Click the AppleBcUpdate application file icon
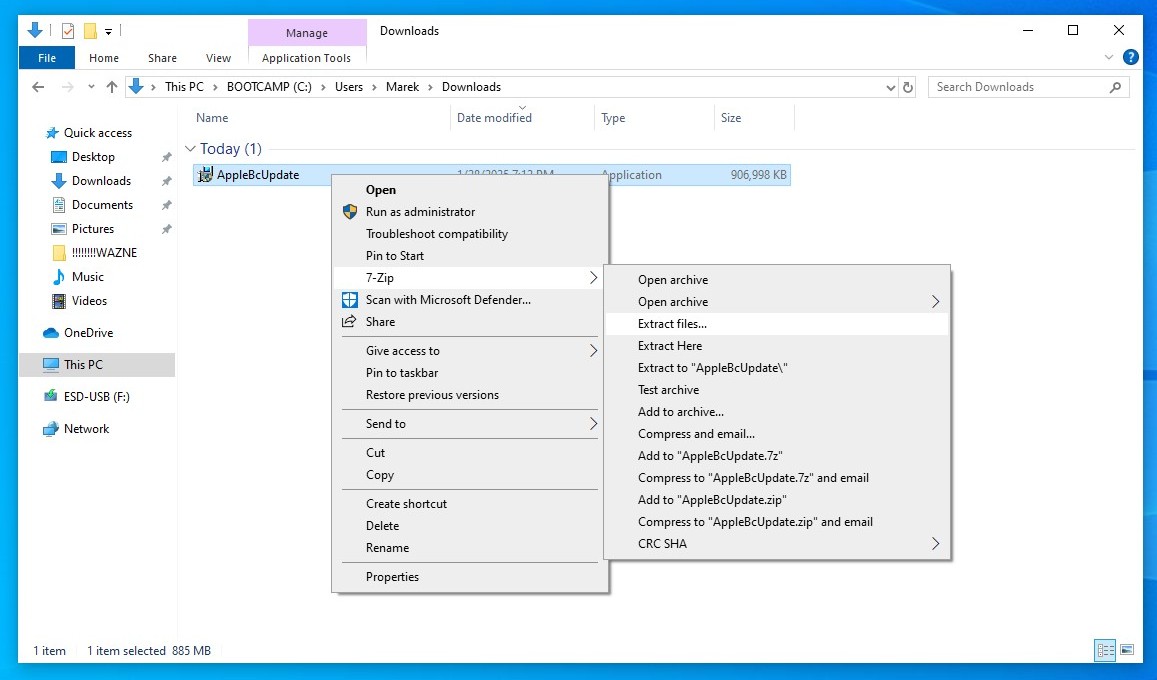1157x680 pixels. pyautogui.click(x=205, y=175)
